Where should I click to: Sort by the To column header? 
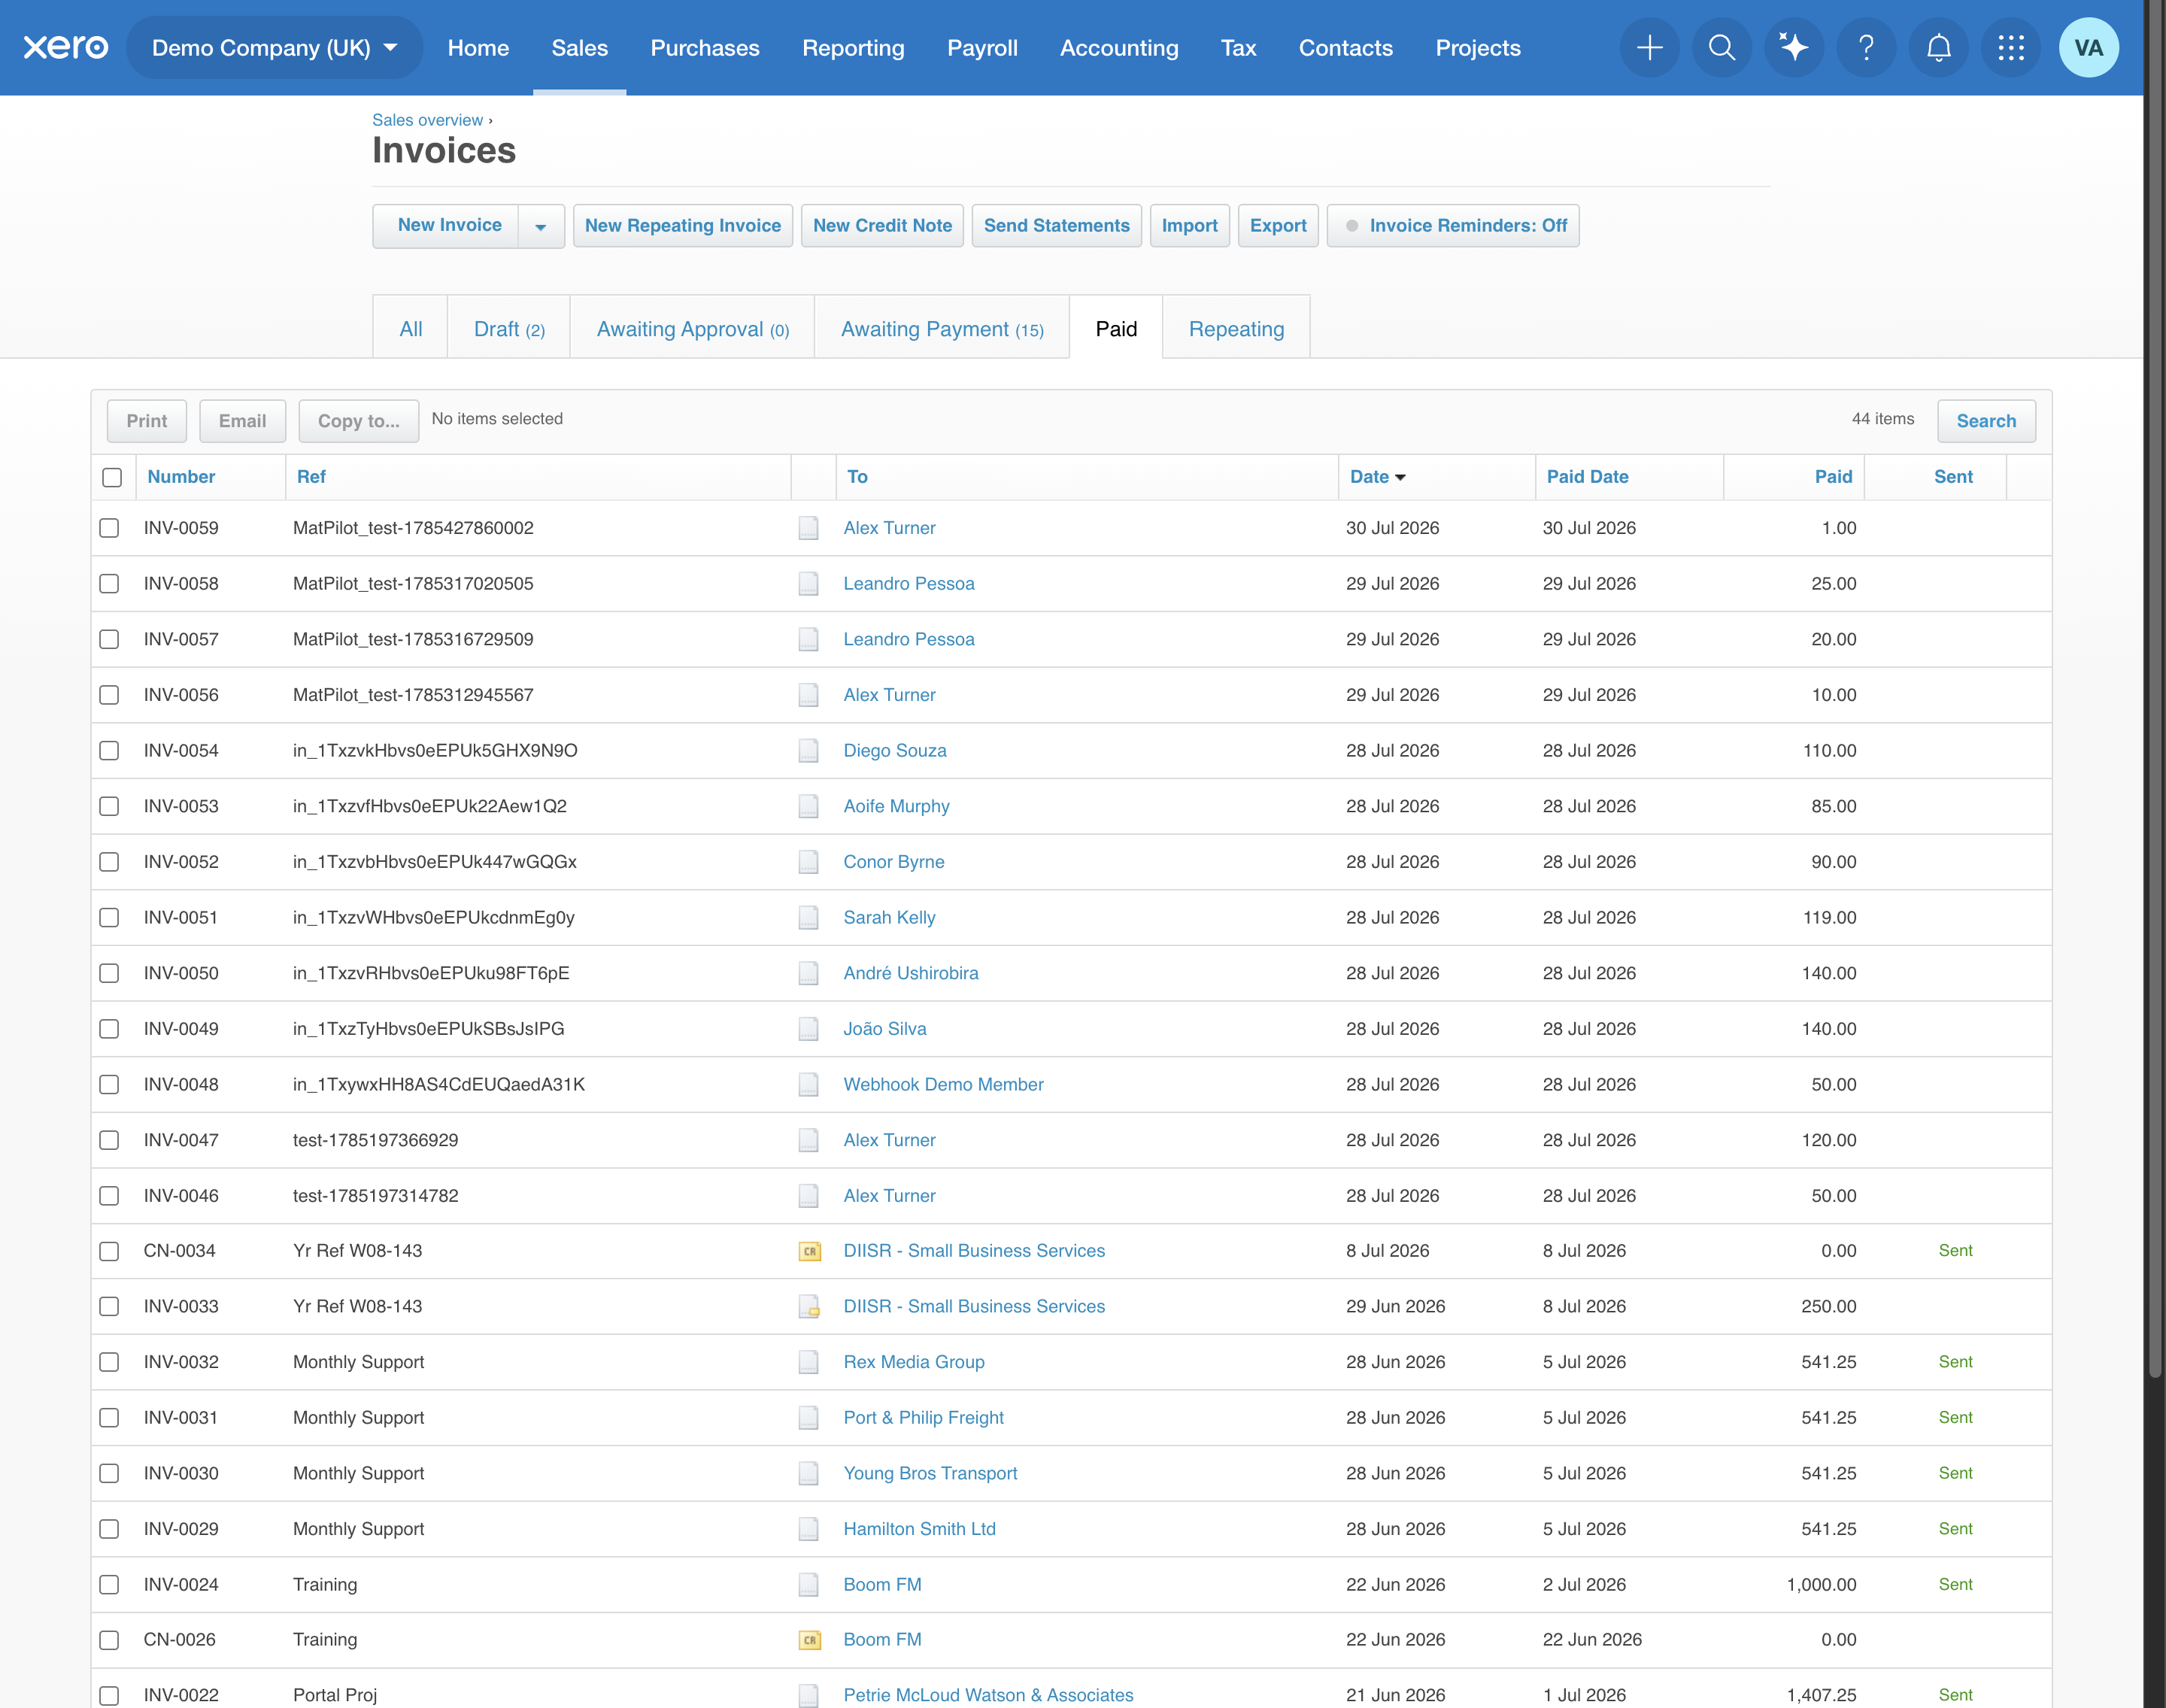[x=857, y=477]
